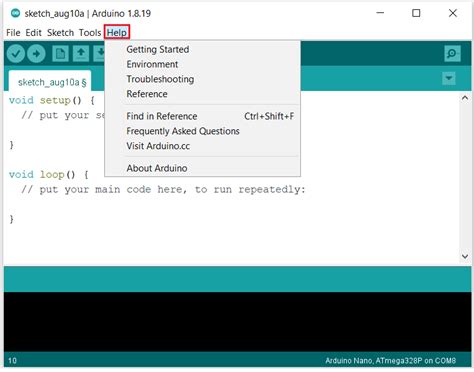Open Troubleshooting help entry

(x=203, y=79)
